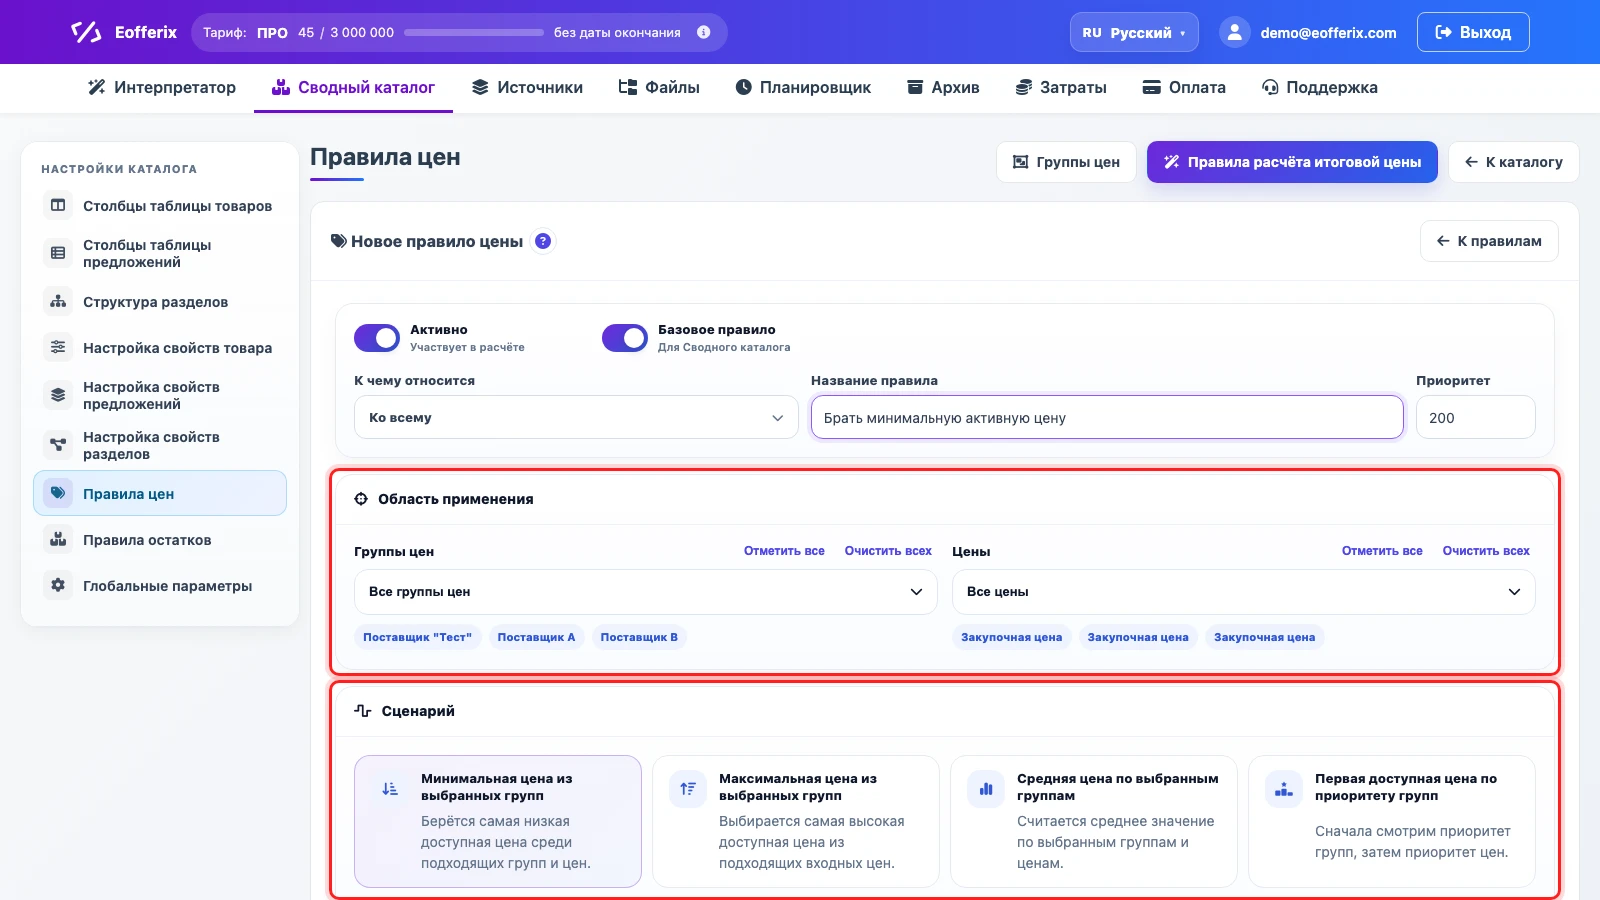Open the RU Русский language selector

1134,32
